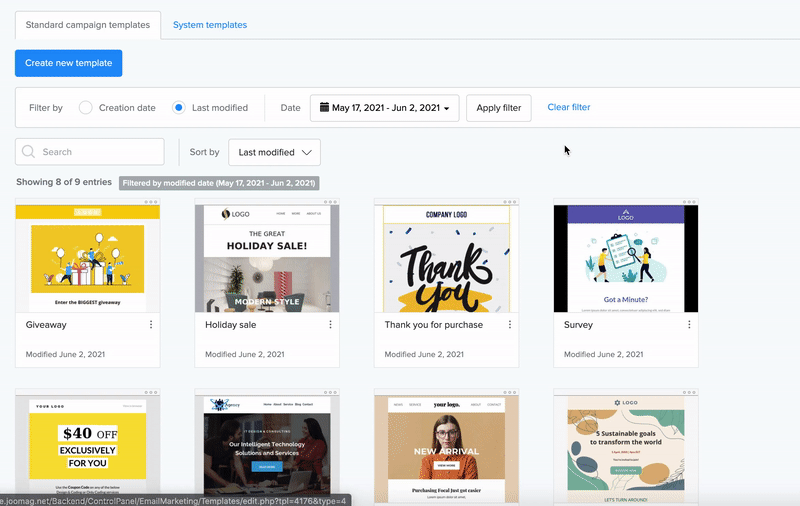Image resolution: width=800 pixels, height=506 pixels.
Task: Open the Thank you for purchase kebab menu
Action: tap(510, 325)
